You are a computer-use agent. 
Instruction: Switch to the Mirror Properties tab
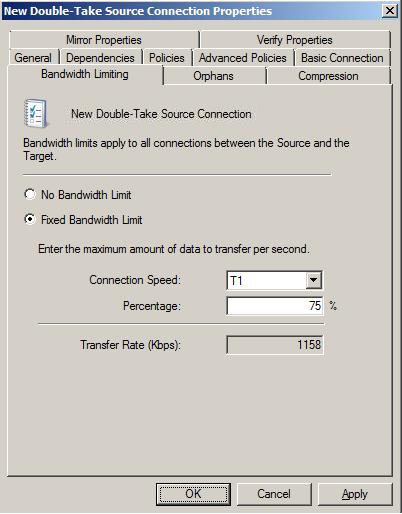pyautogui.click(x=104, y=40)
